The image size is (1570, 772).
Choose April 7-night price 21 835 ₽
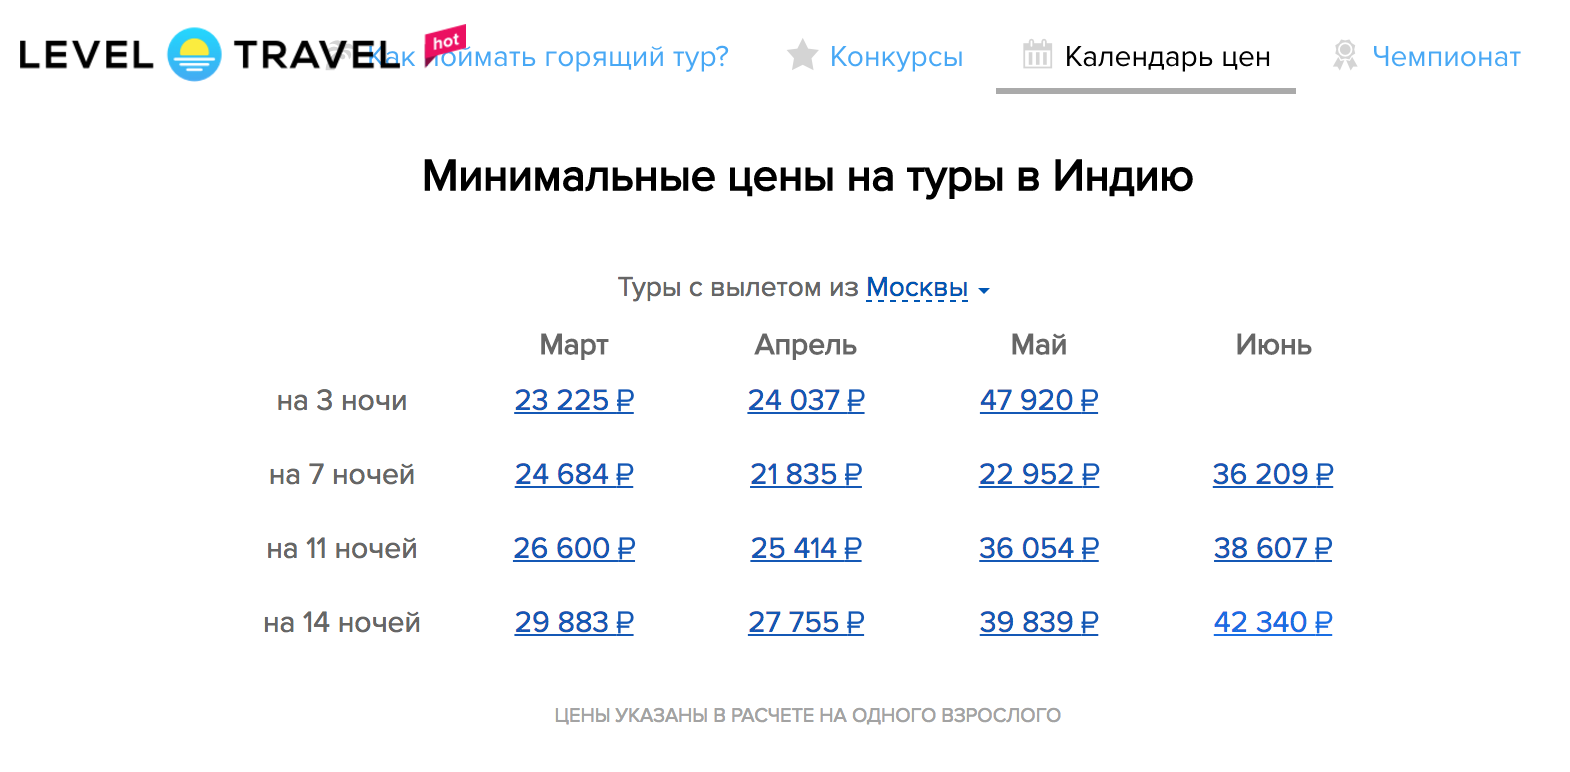pyautogui.click(x=806, y=474)
